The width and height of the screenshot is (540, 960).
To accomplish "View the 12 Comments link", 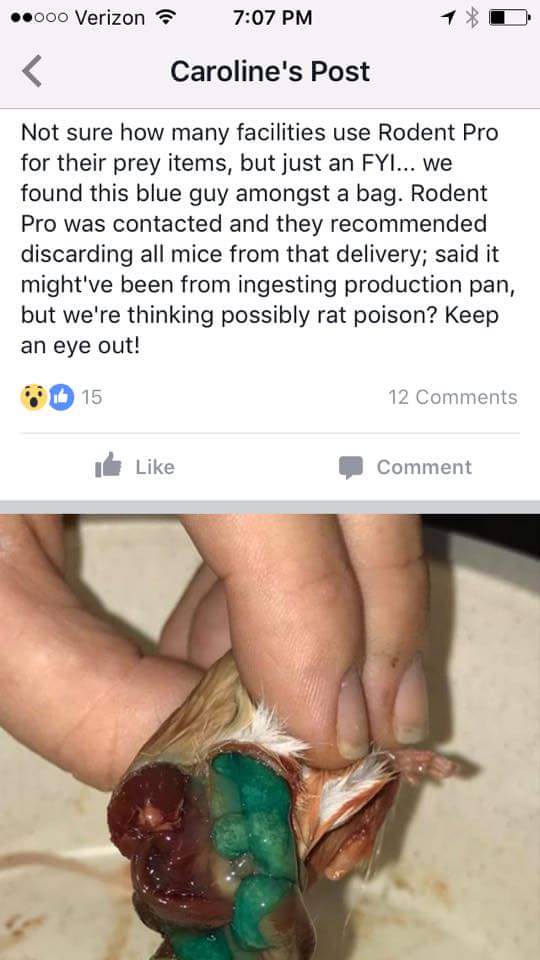I will coord(453,397).
